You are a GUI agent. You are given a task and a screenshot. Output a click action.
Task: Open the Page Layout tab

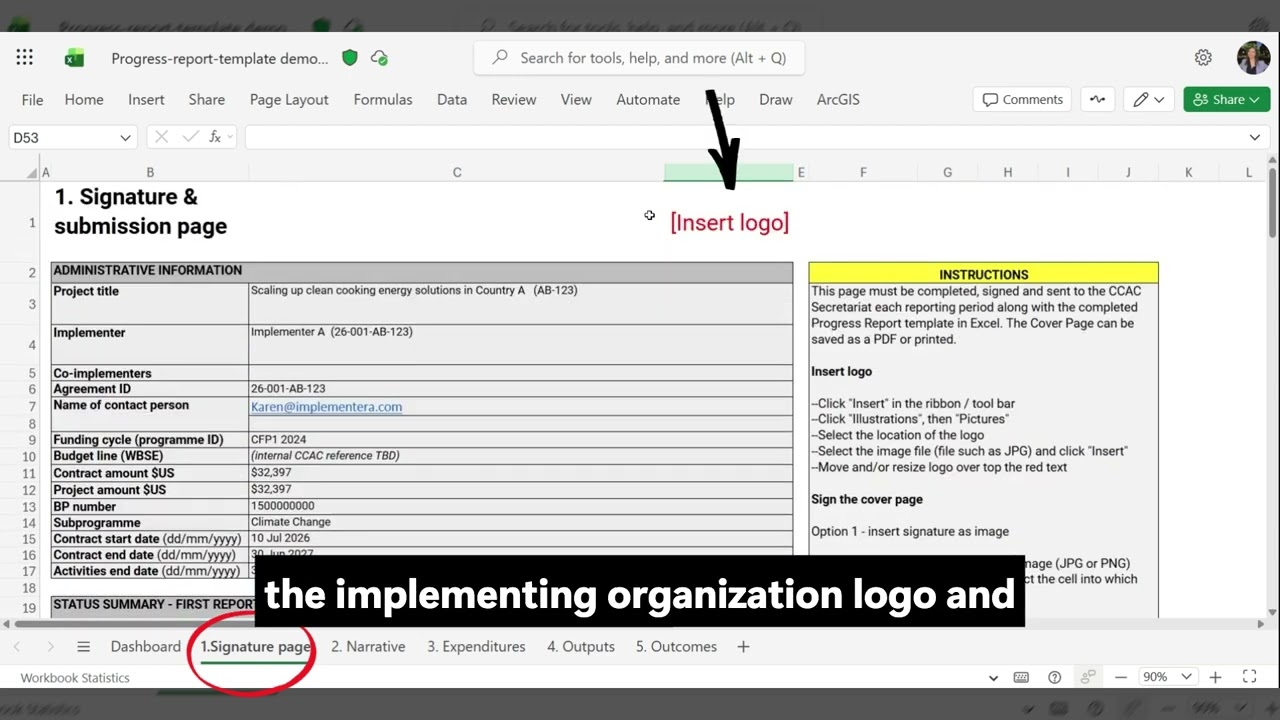[x=289, y=99]
